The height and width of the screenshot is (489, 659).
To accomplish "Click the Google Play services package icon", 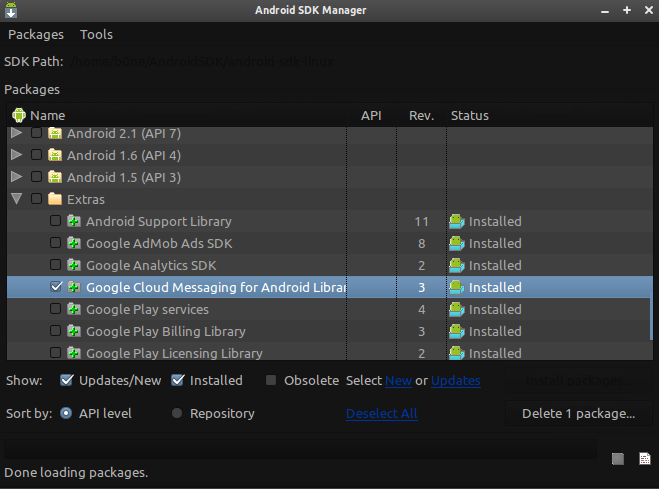I will click(x=74, y=309).
